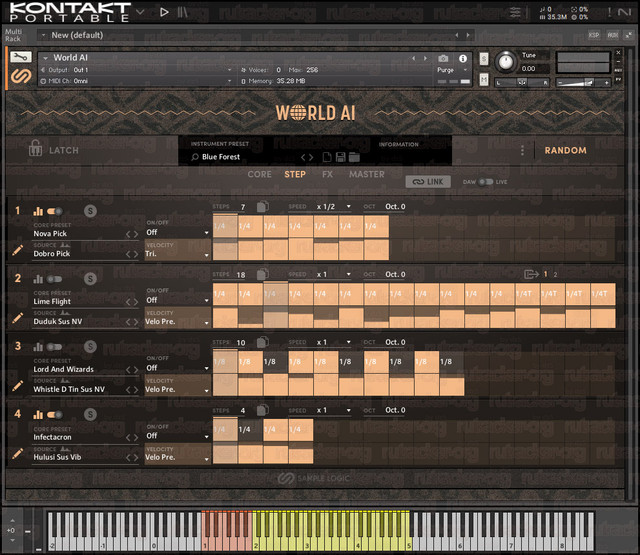Copy steps icon in core 2 row
This screenshot has width=640, height=555.
coord(262,274)
